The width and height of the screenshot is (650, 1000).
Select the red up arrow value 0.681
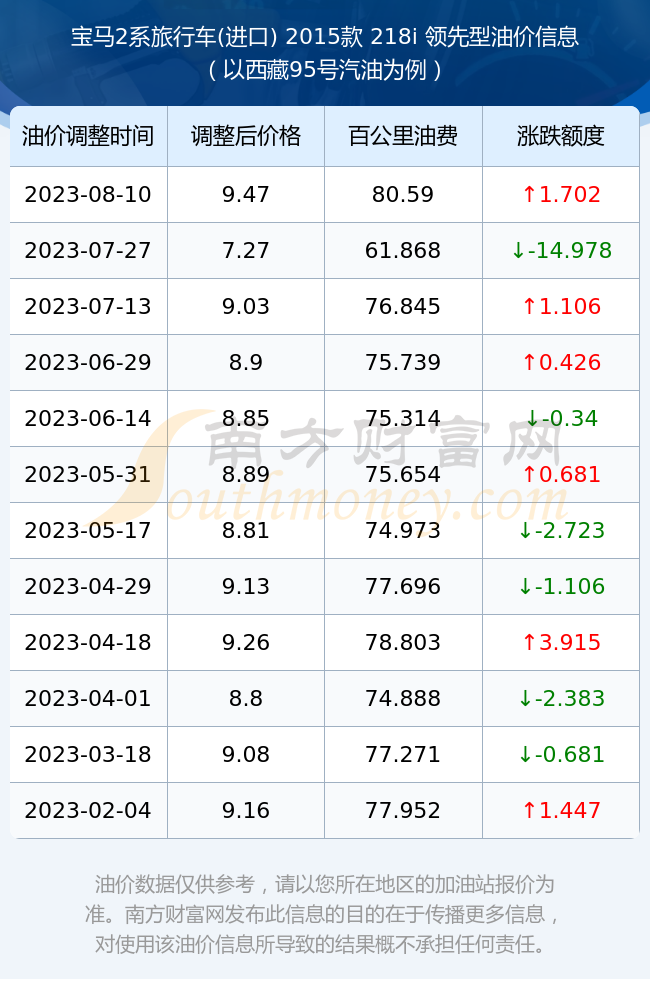coord(561,474)
